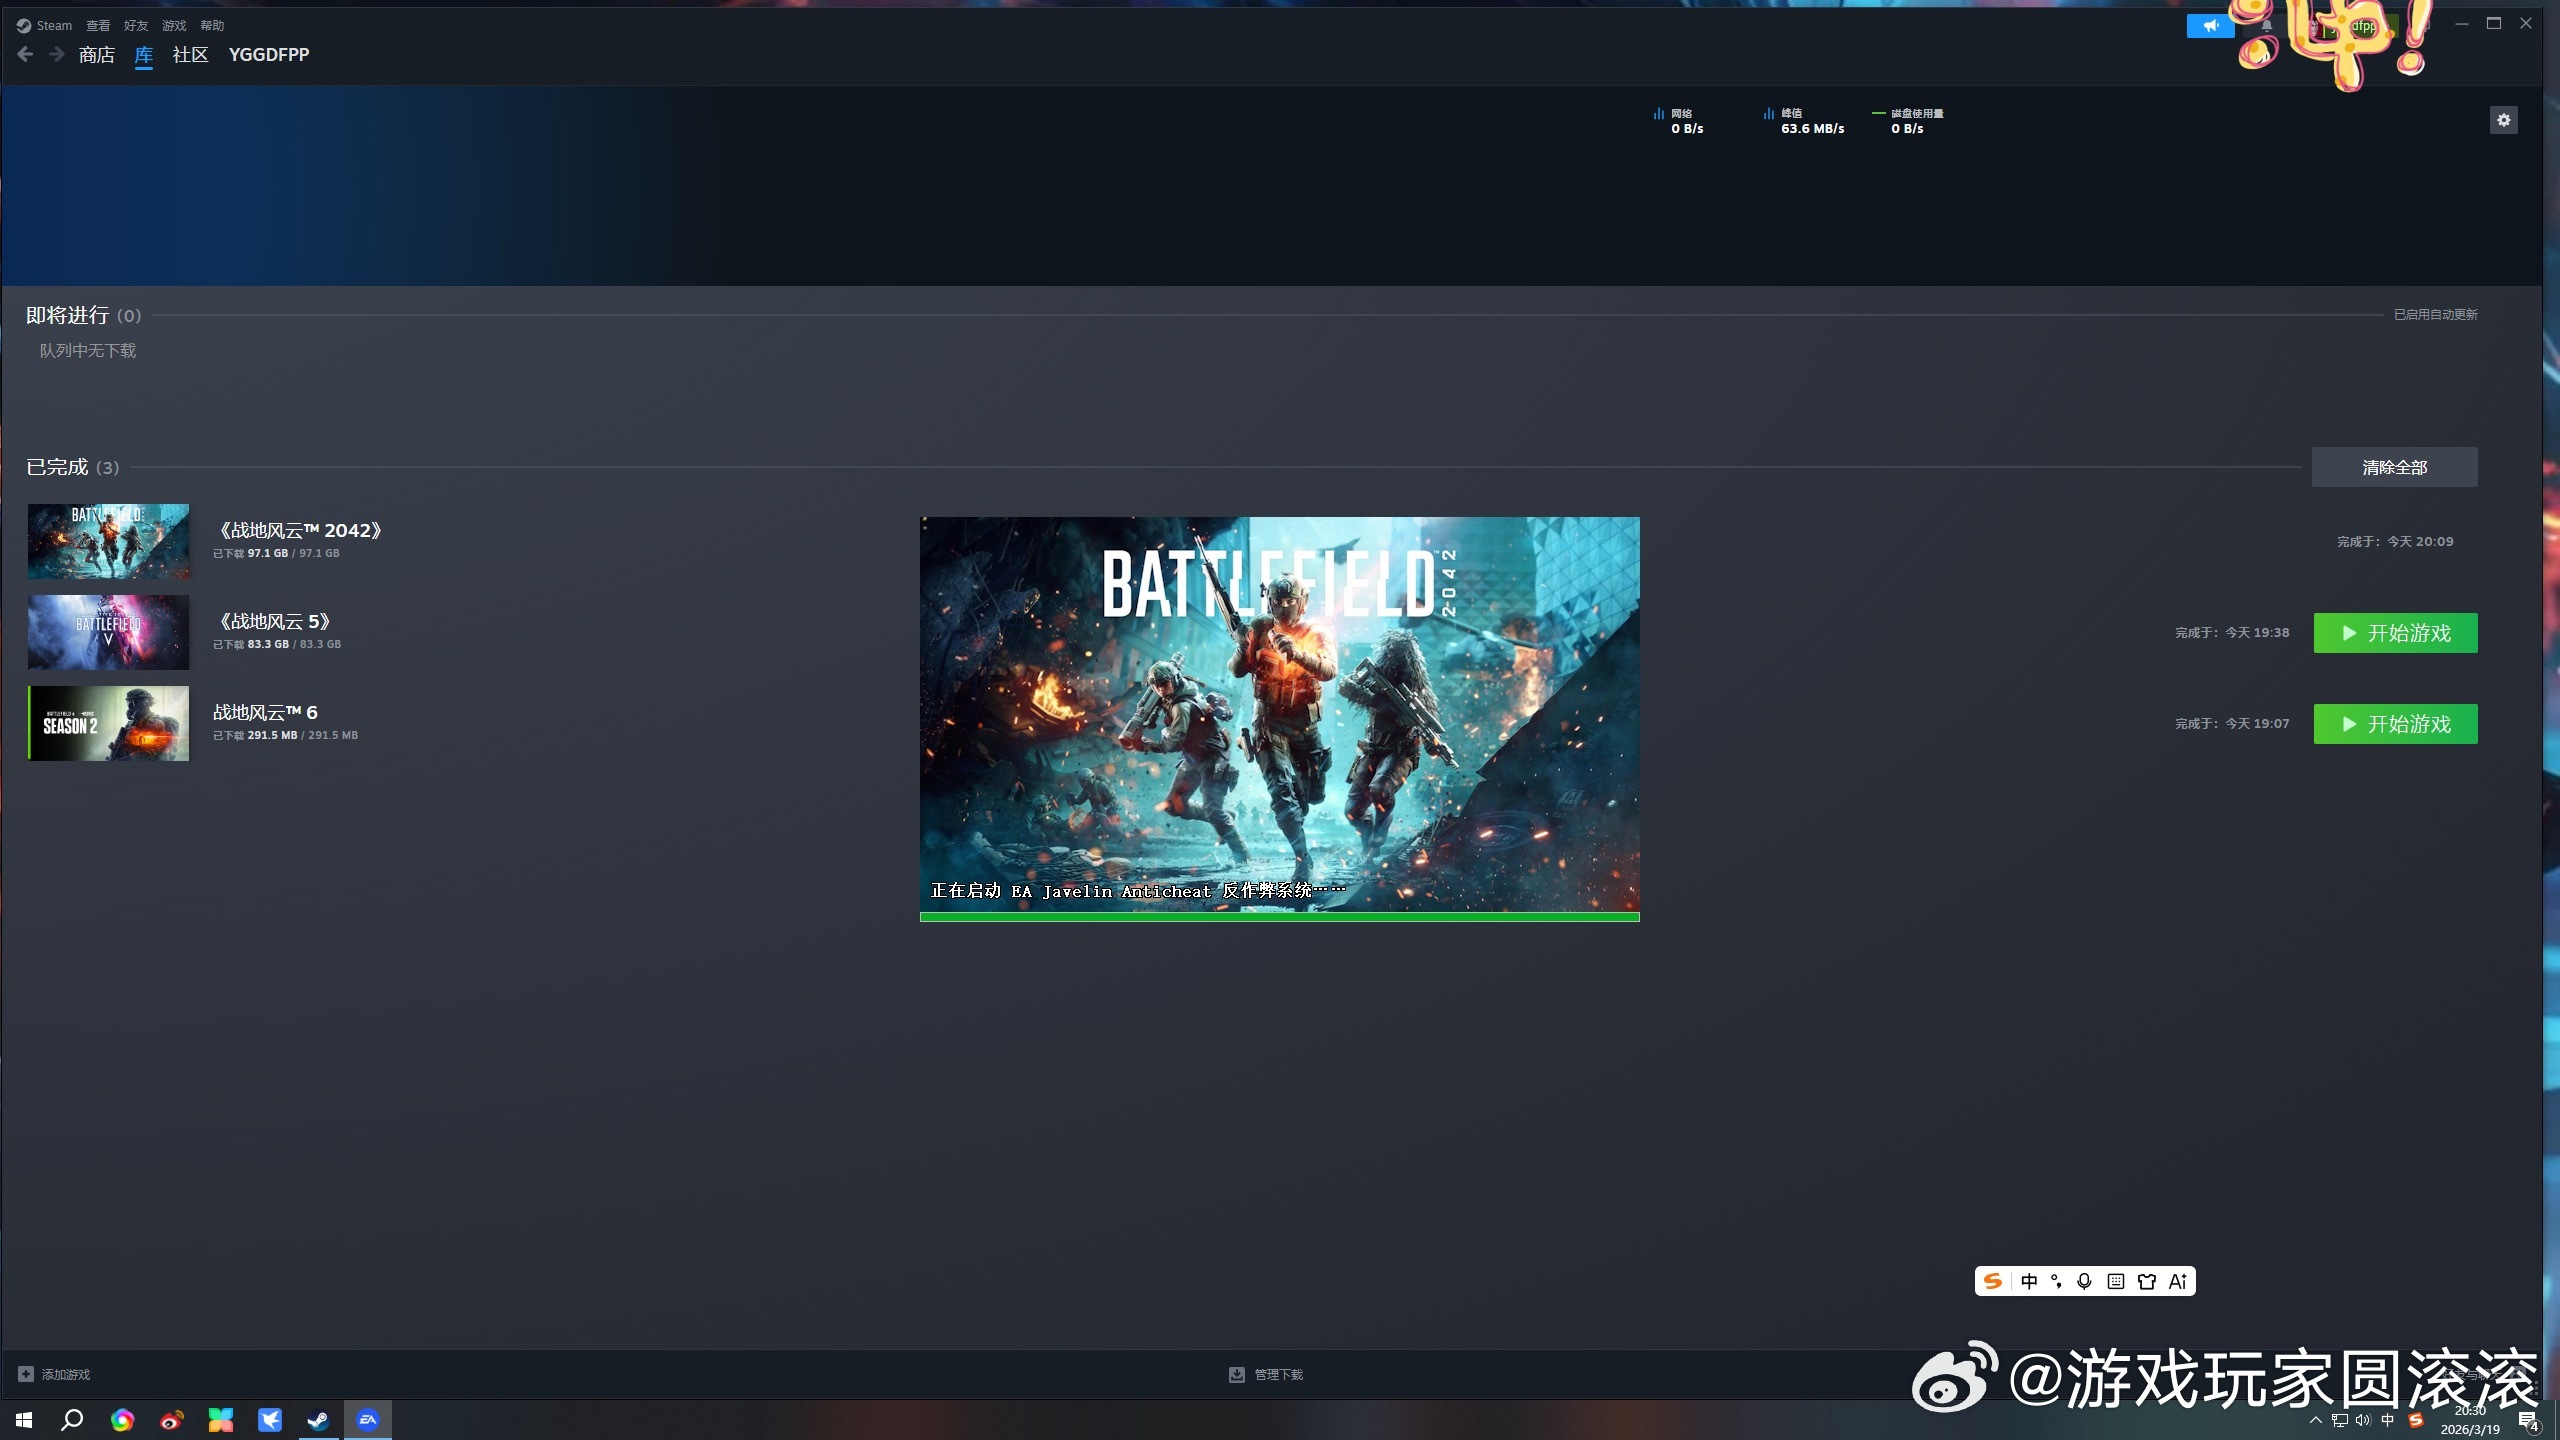The image size is (2560, 1440).
Task: Open downloads settings gear icon
Action: point(2503,120)
